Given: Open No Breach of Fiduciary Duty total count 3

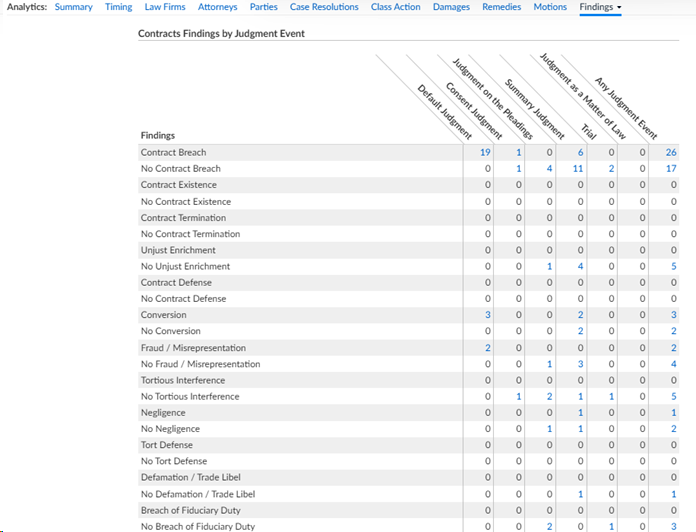Looking at the screenshot, I should coord(673,526).
